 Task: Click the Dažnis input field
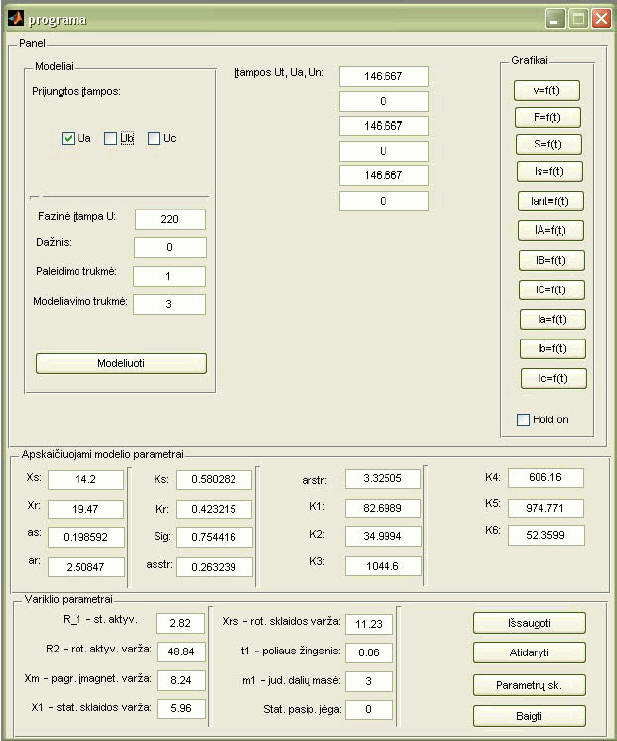coord(170,247)
